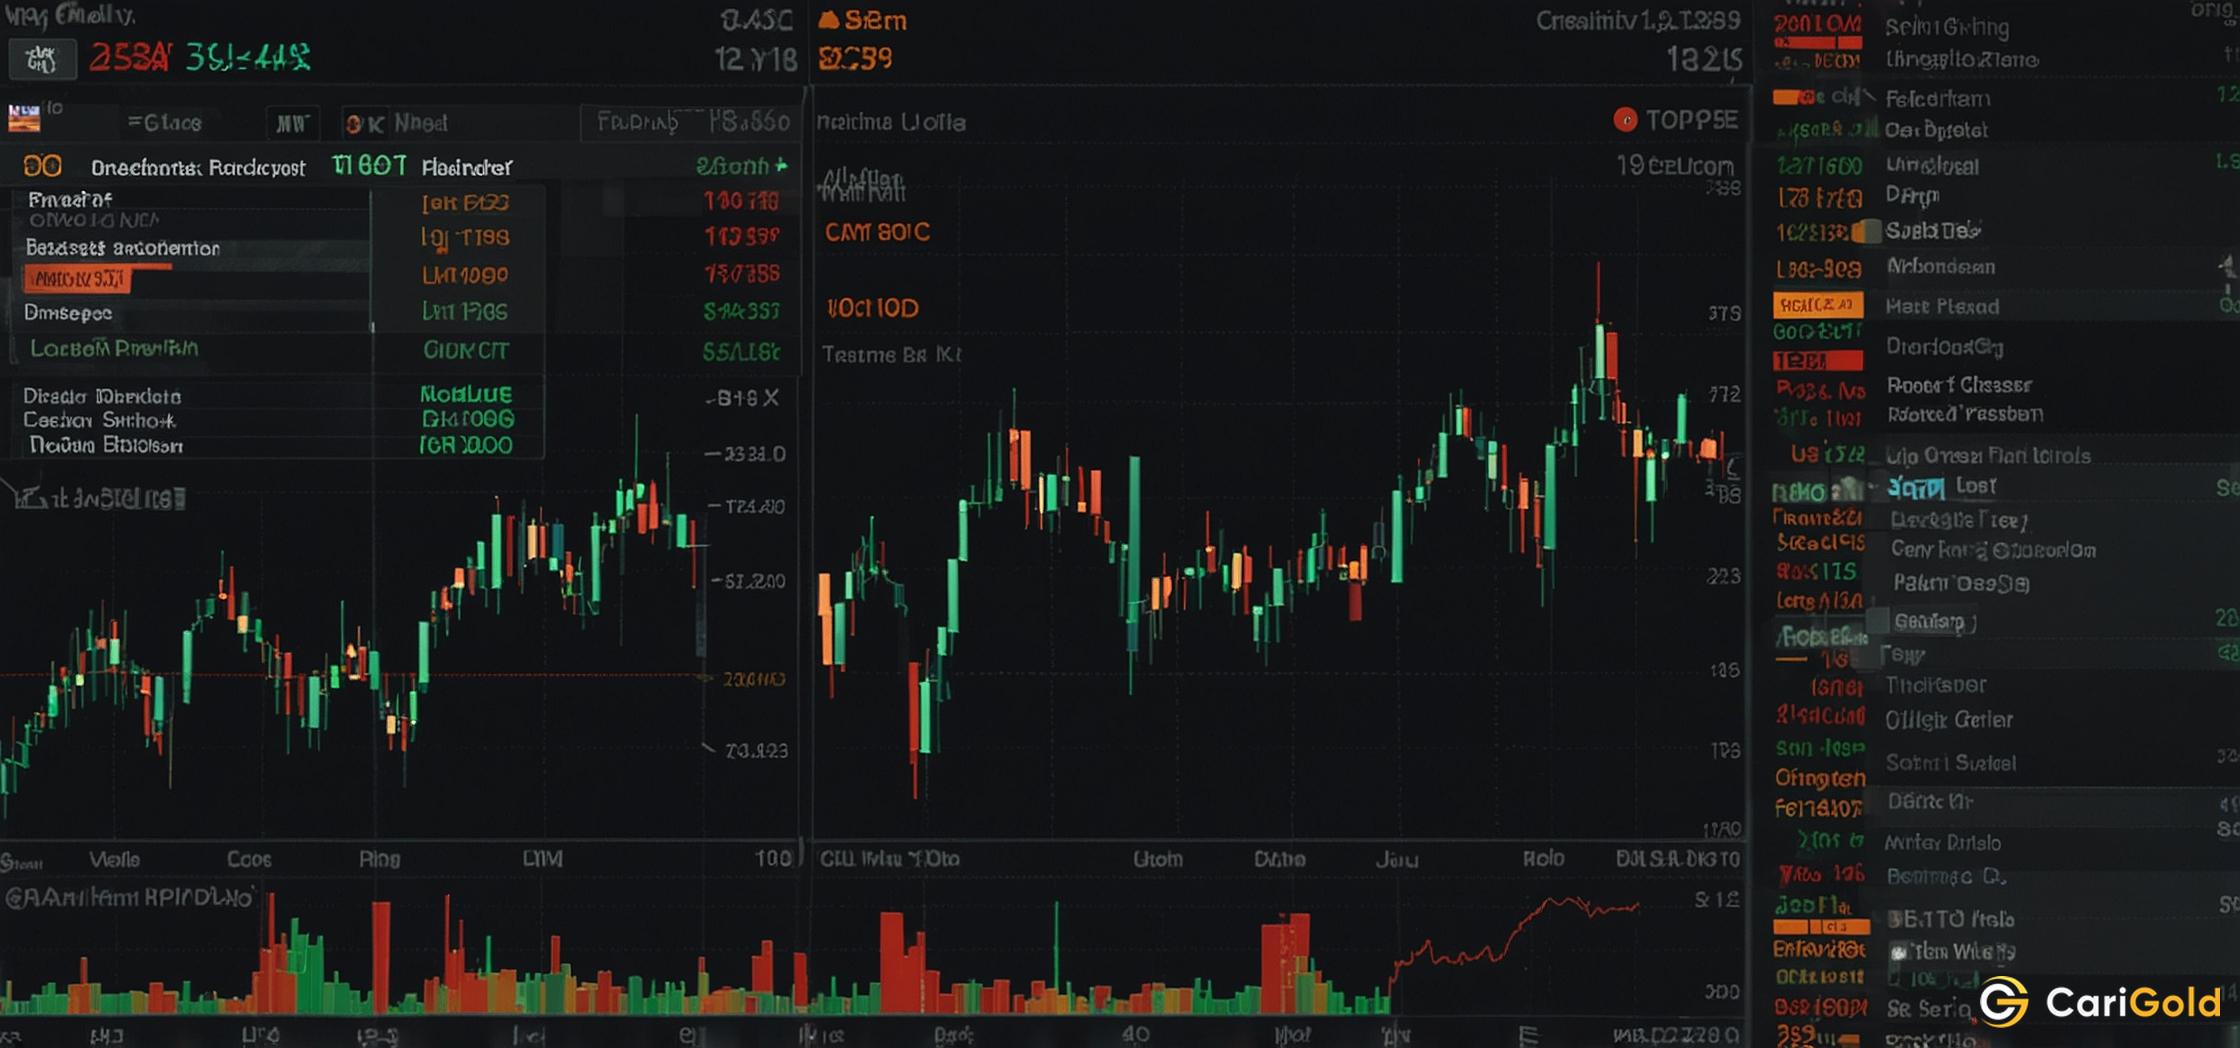Select the MW tab

pos(292,123)
